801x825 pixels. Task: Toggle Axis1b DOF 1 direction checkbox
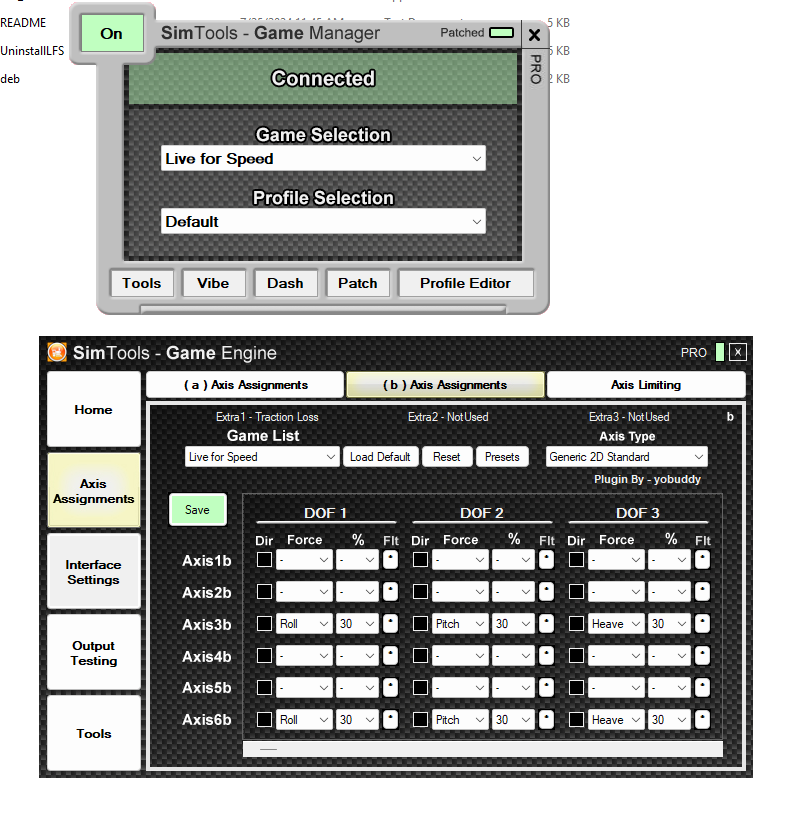click(x=264, y=560)
